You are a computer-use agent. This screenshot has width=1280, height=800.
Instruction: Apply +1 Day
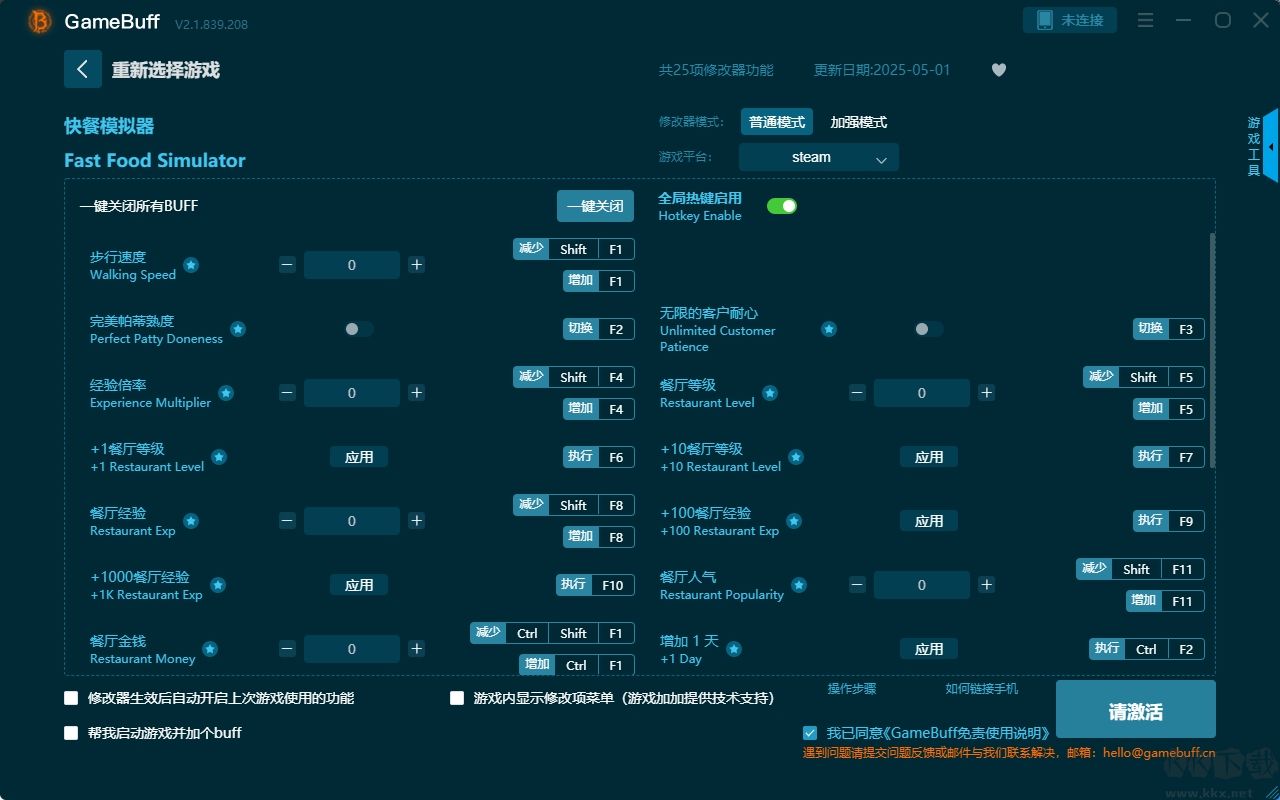(x=929, y=649)
